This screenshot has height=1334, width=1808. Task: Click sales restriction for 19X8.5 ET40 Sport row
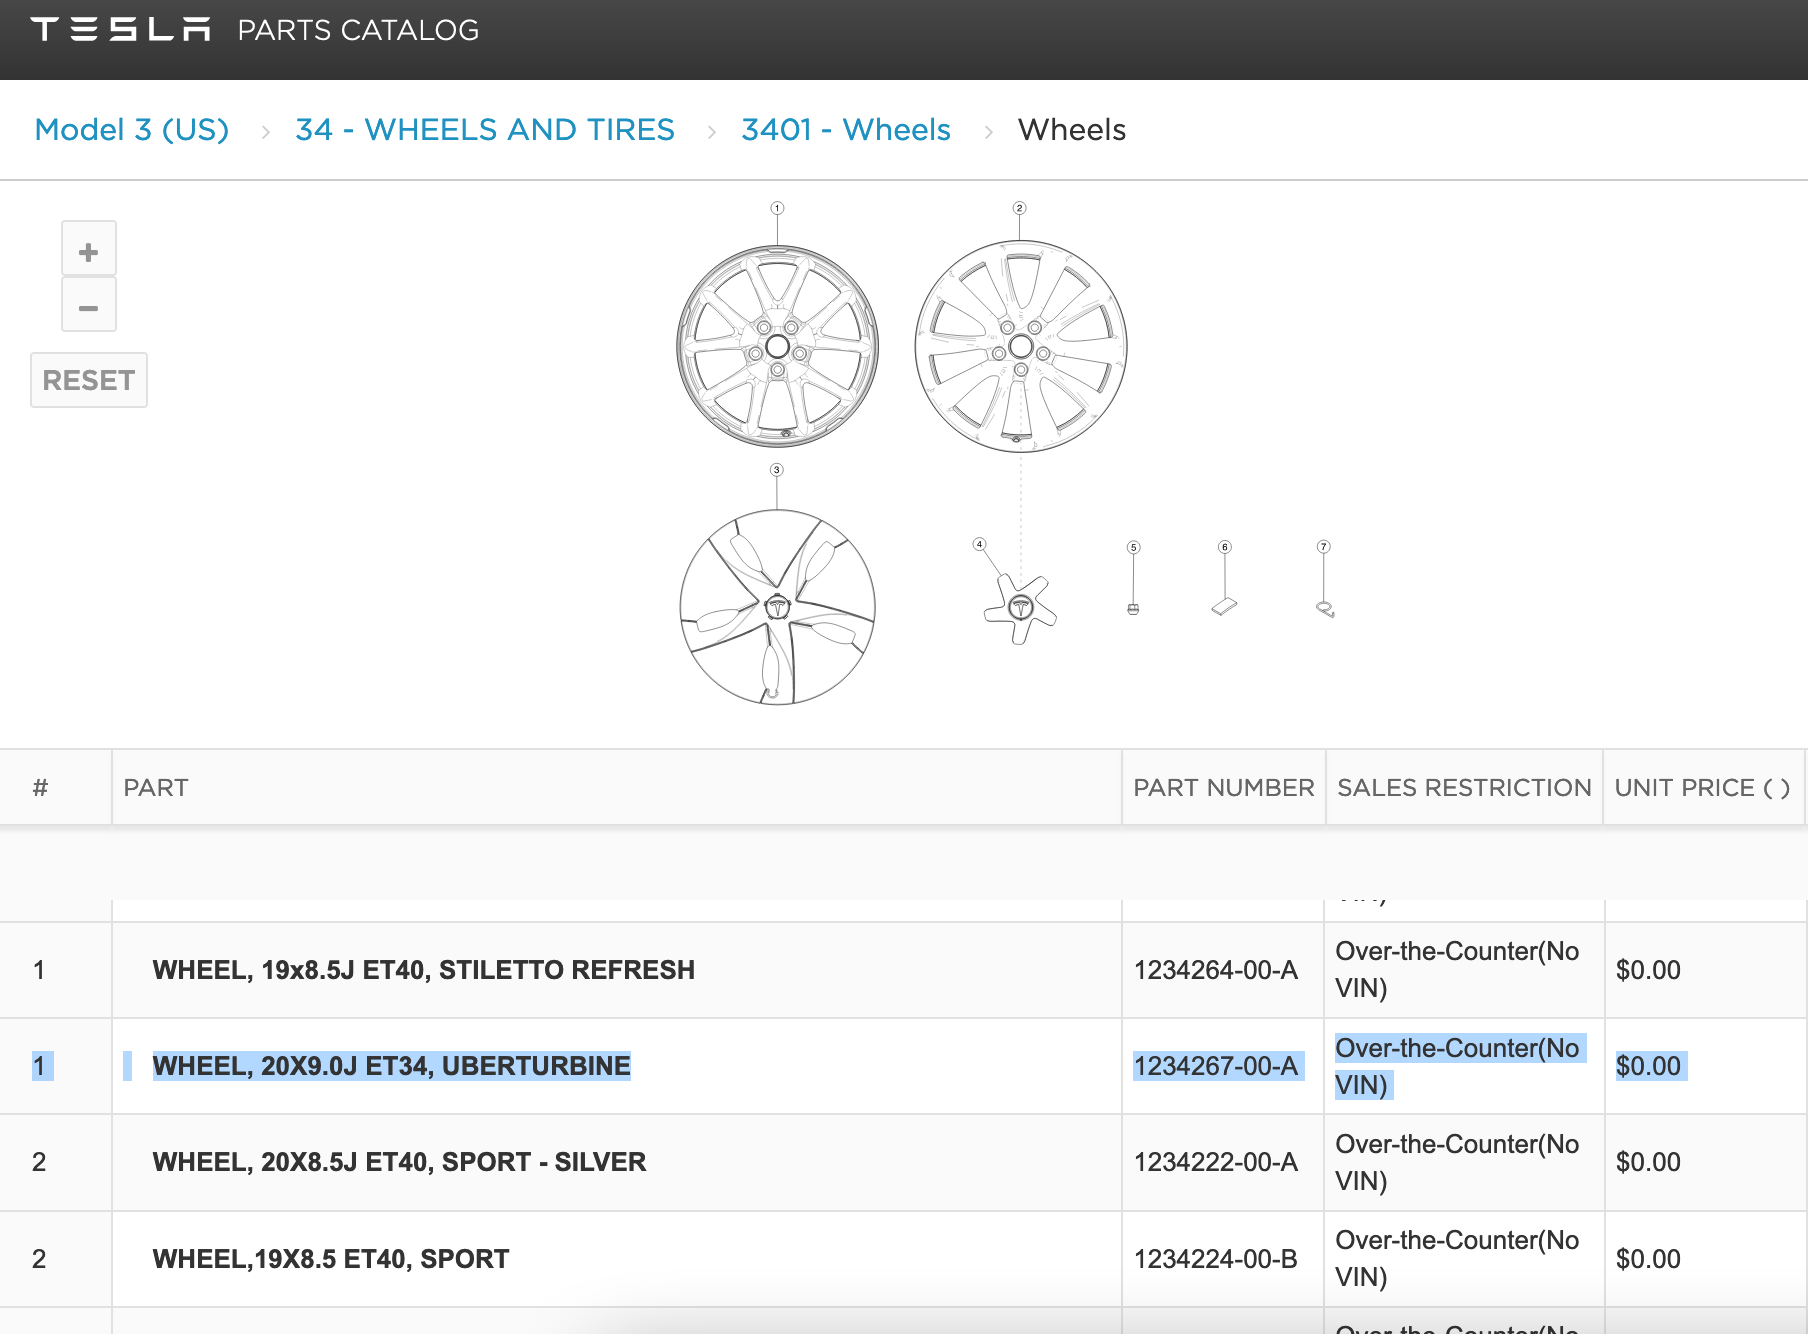pos(1457,1259)
